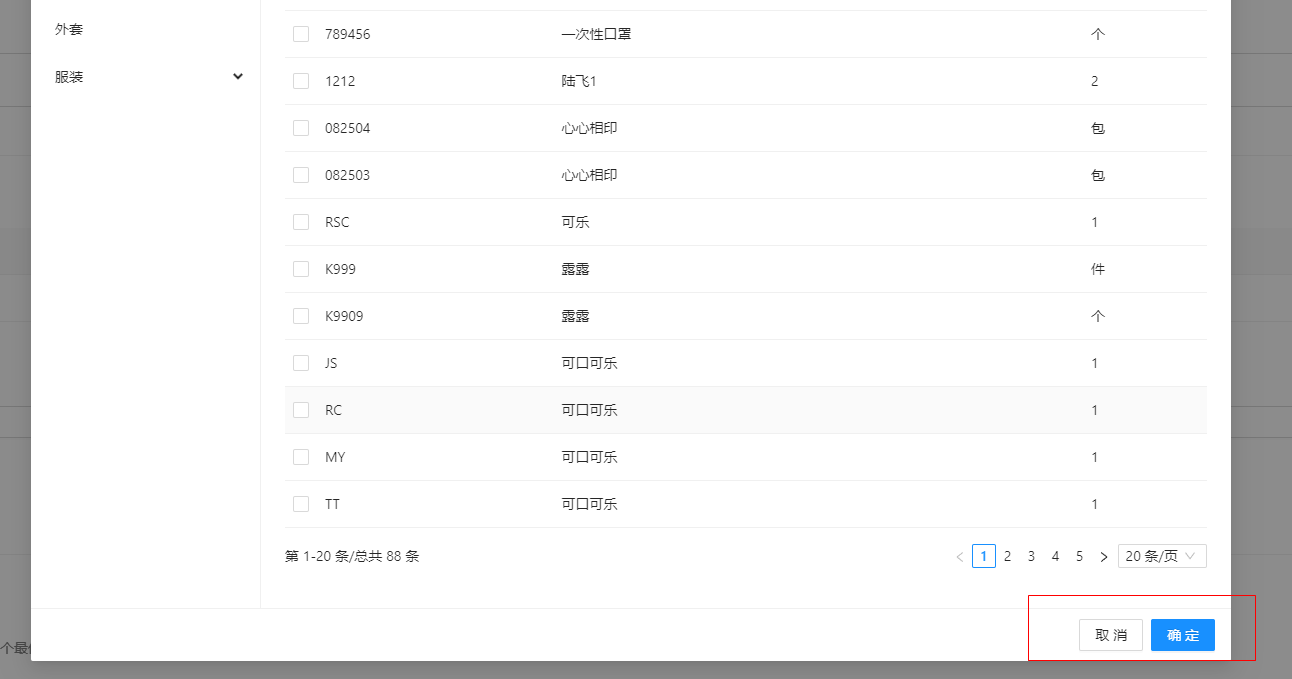Screen dimensions: 1292x679
Task: Select the RSC row checkbox
Action: (301, 222)
